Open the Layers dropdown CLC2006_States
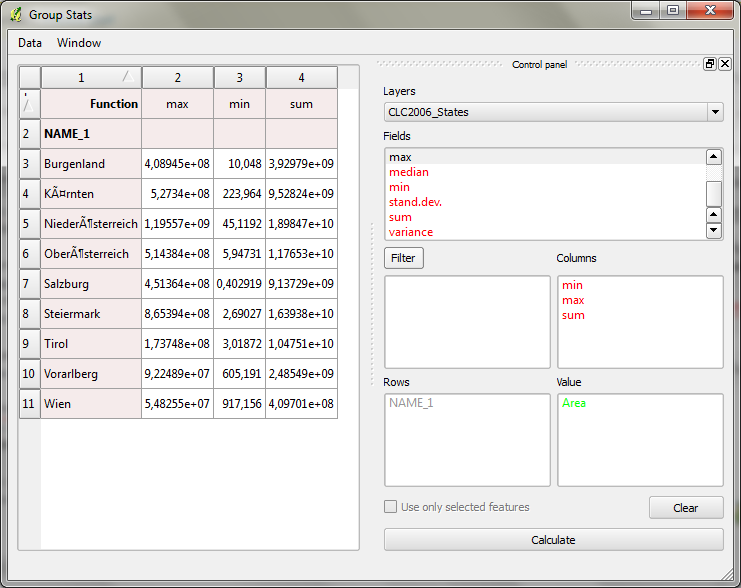The width and height of the screenshot is (741, 588). [x=553, y=112]
